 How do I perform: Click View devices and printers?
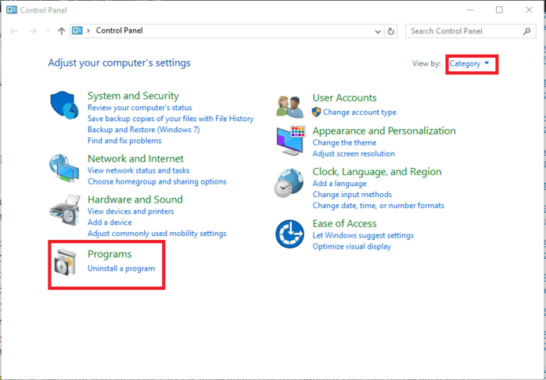pos(131,211)
